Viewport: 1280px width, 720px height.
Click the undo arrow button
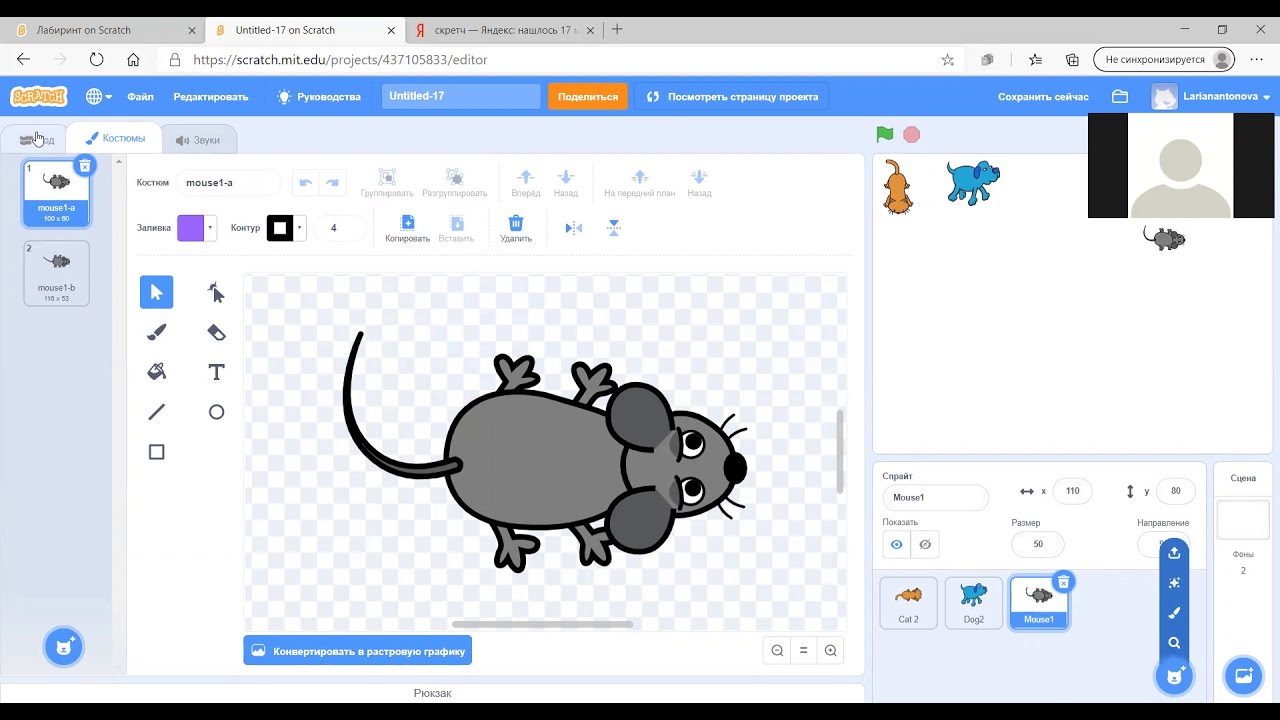(x=306, y=183)
